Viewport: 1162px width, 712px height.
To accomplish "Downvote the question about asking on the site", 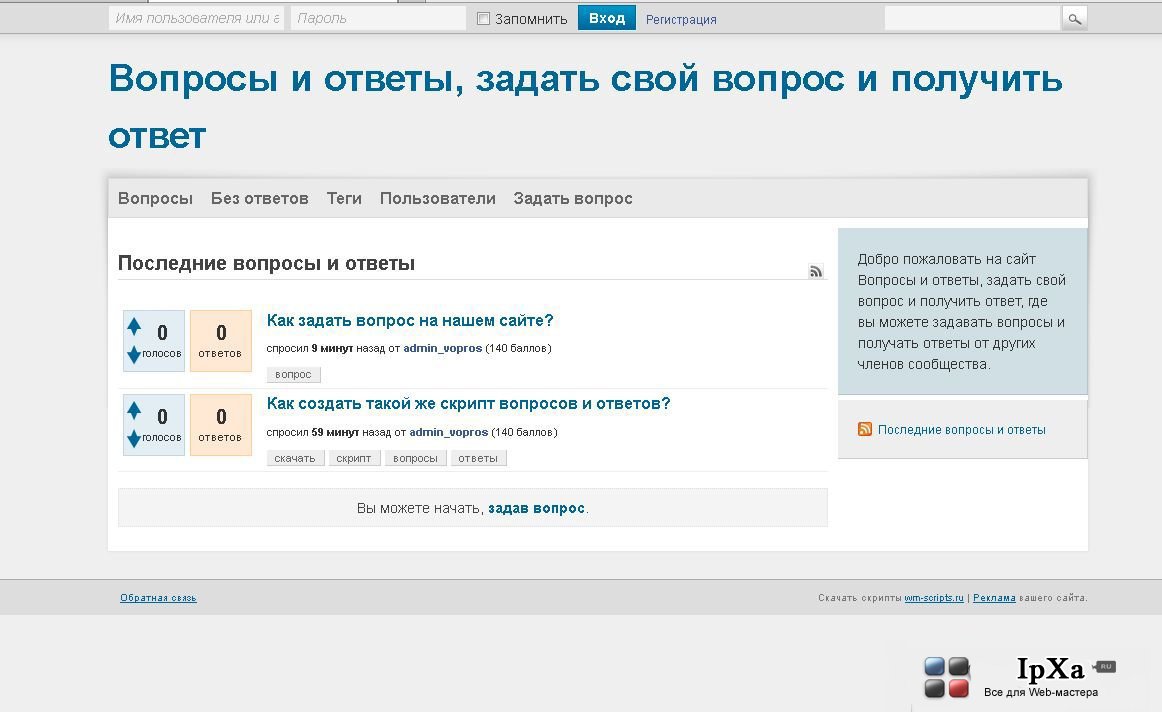I will (x=134, y=354).
